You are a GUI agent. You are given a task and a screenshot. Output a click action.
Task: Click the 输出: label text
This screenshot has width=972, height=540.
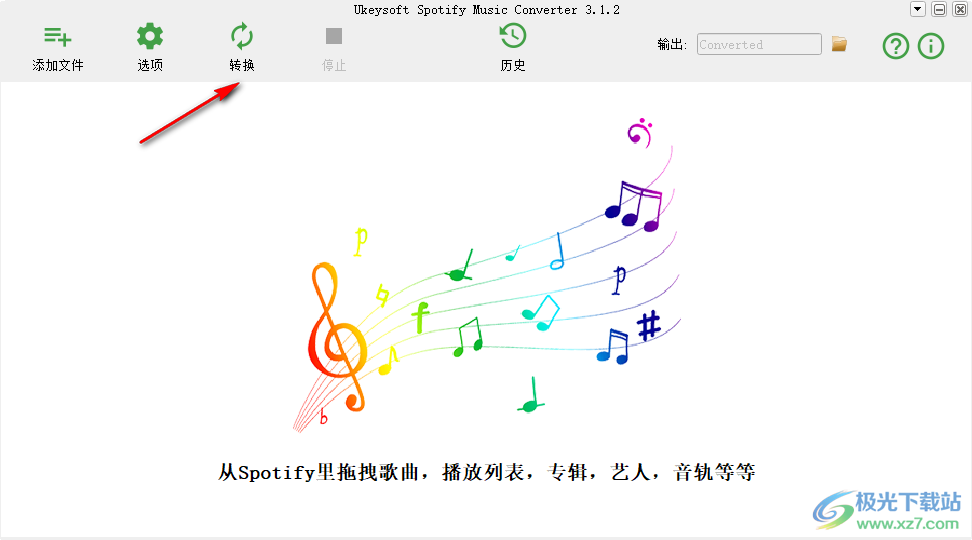(x=672, y=45)
